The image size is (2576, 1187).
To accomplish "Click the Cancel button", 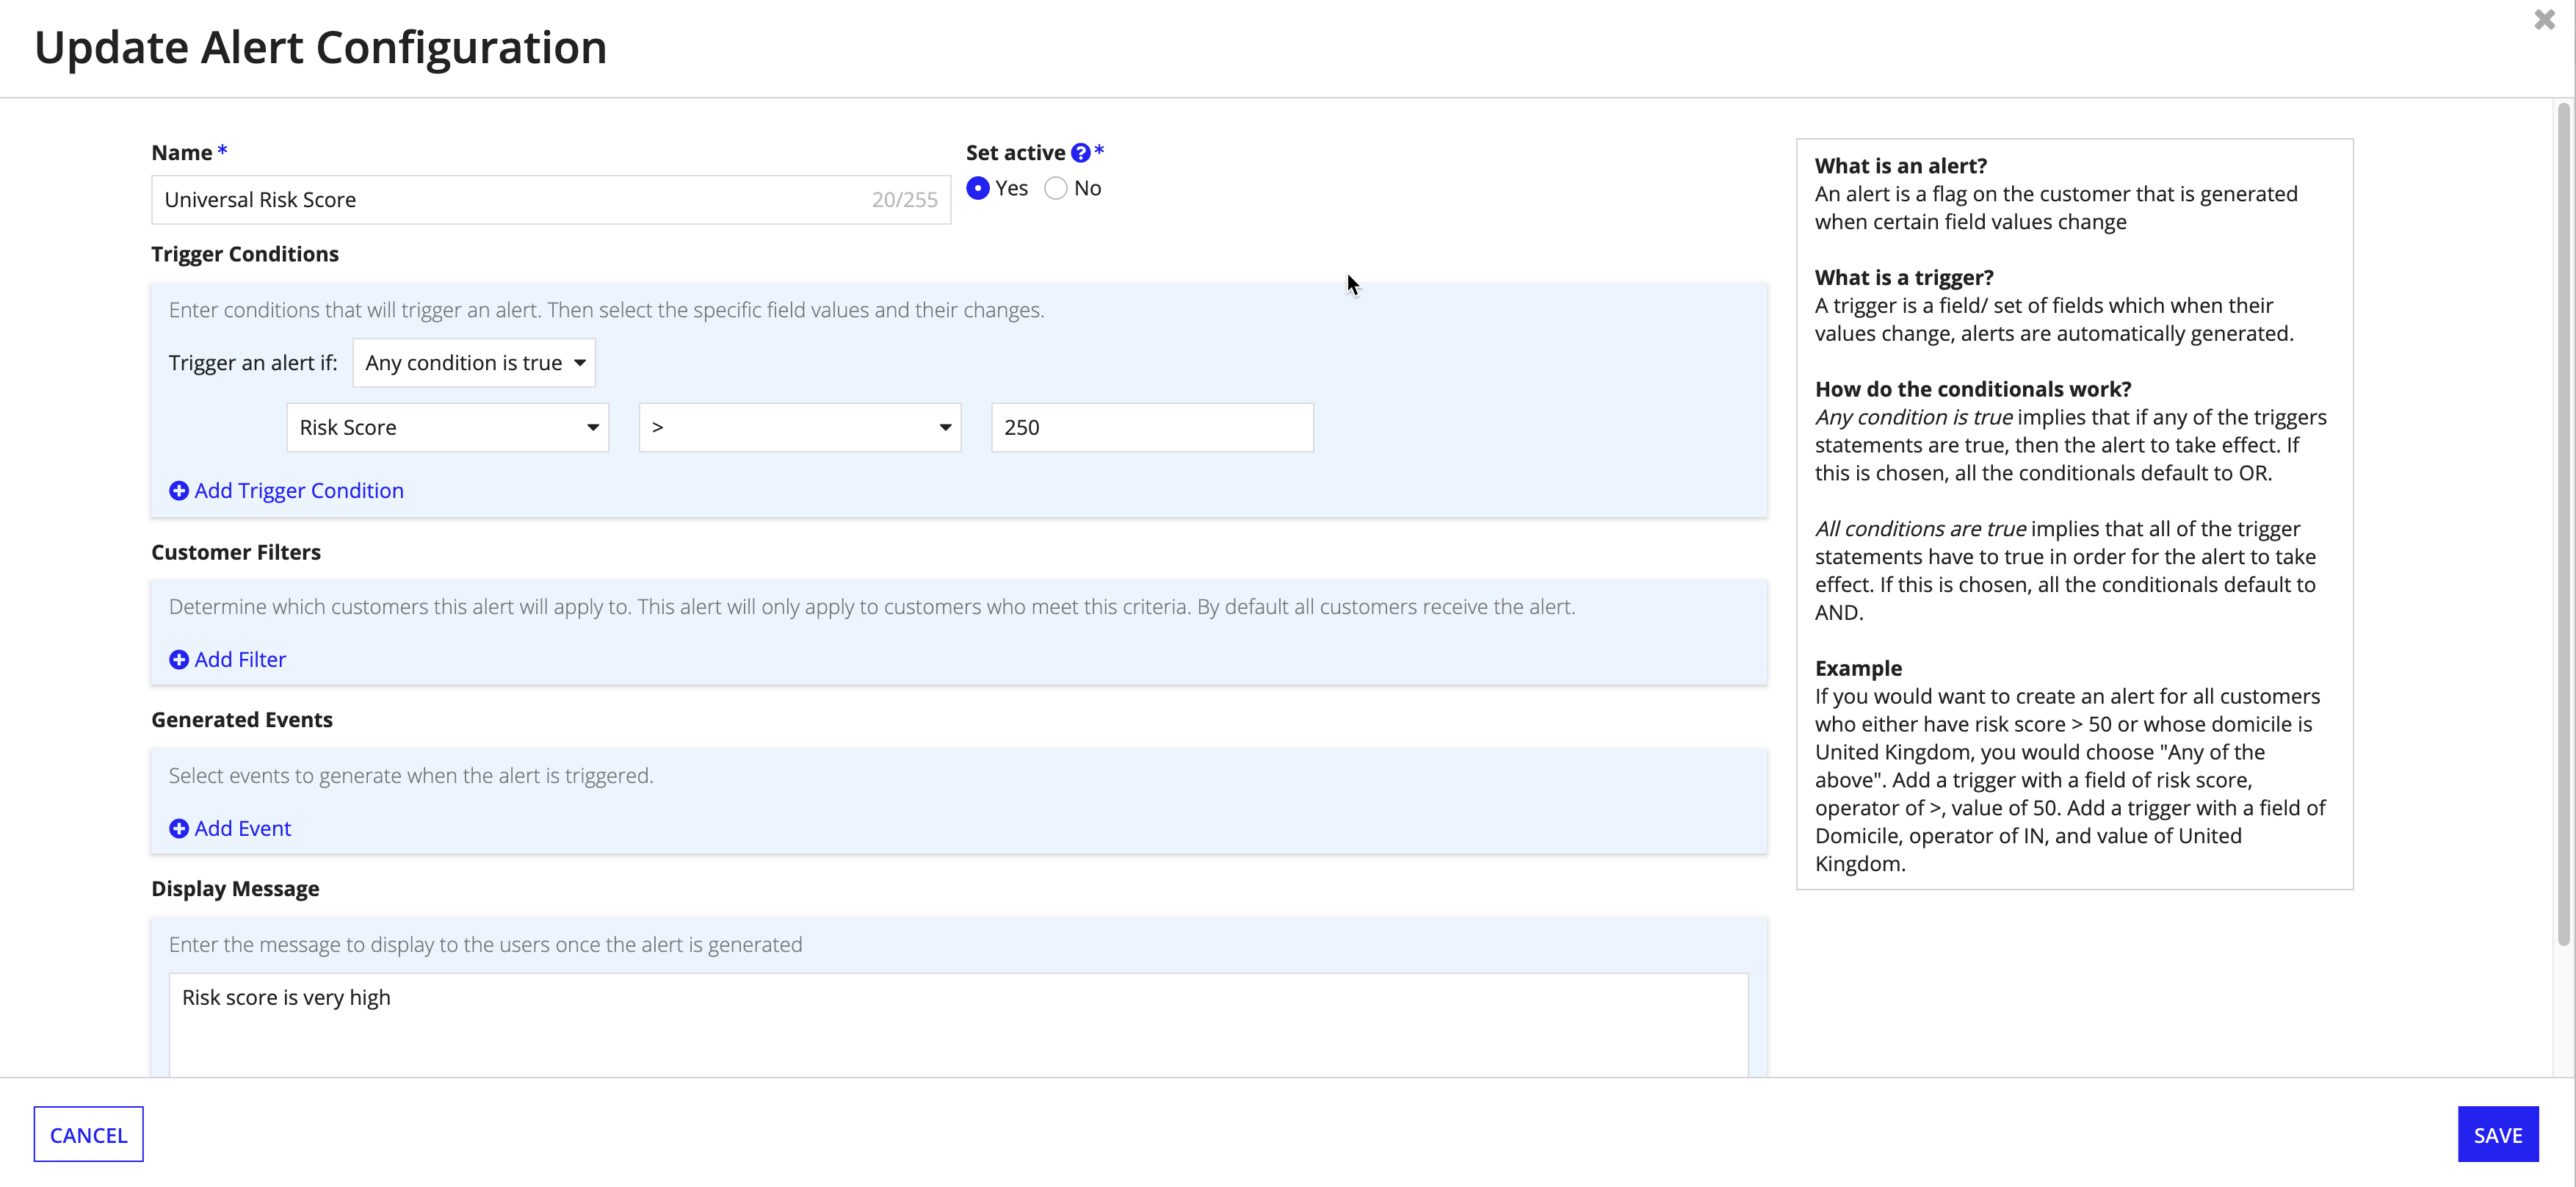I will [x=89, y=1135].
